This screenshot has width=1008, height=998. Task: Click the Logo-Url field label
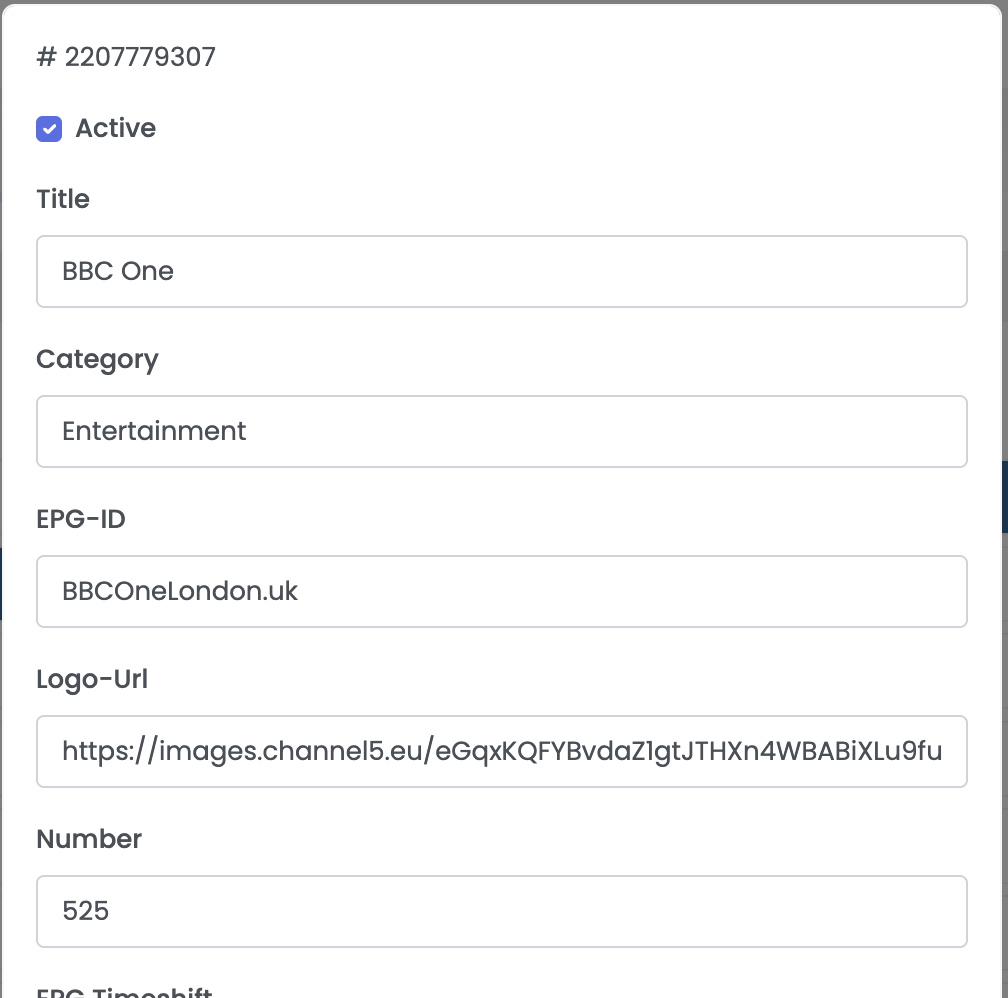click(x=92, y=679)
